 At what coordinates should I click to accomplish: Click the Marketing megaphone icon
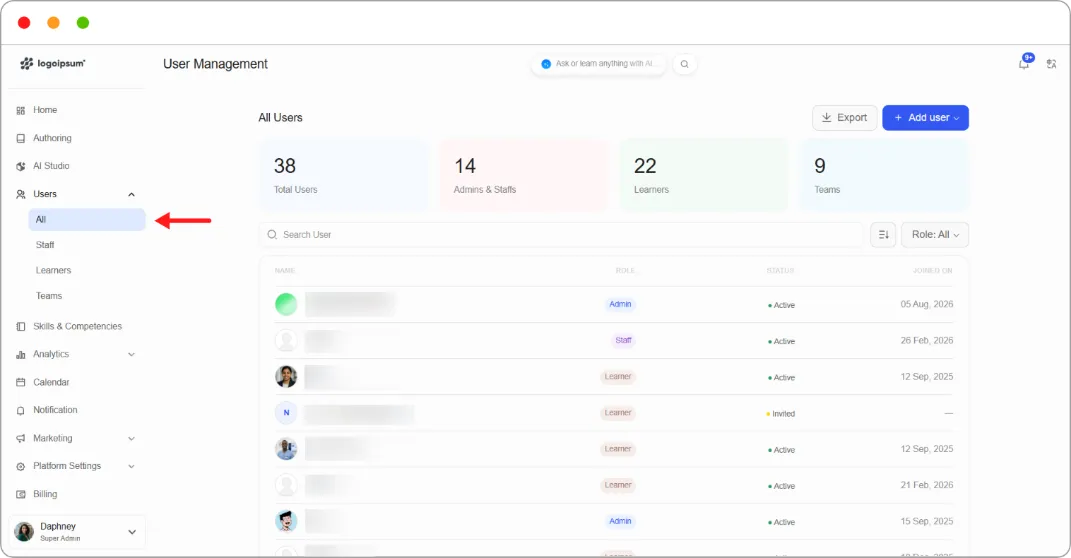(x=20, y=438)
